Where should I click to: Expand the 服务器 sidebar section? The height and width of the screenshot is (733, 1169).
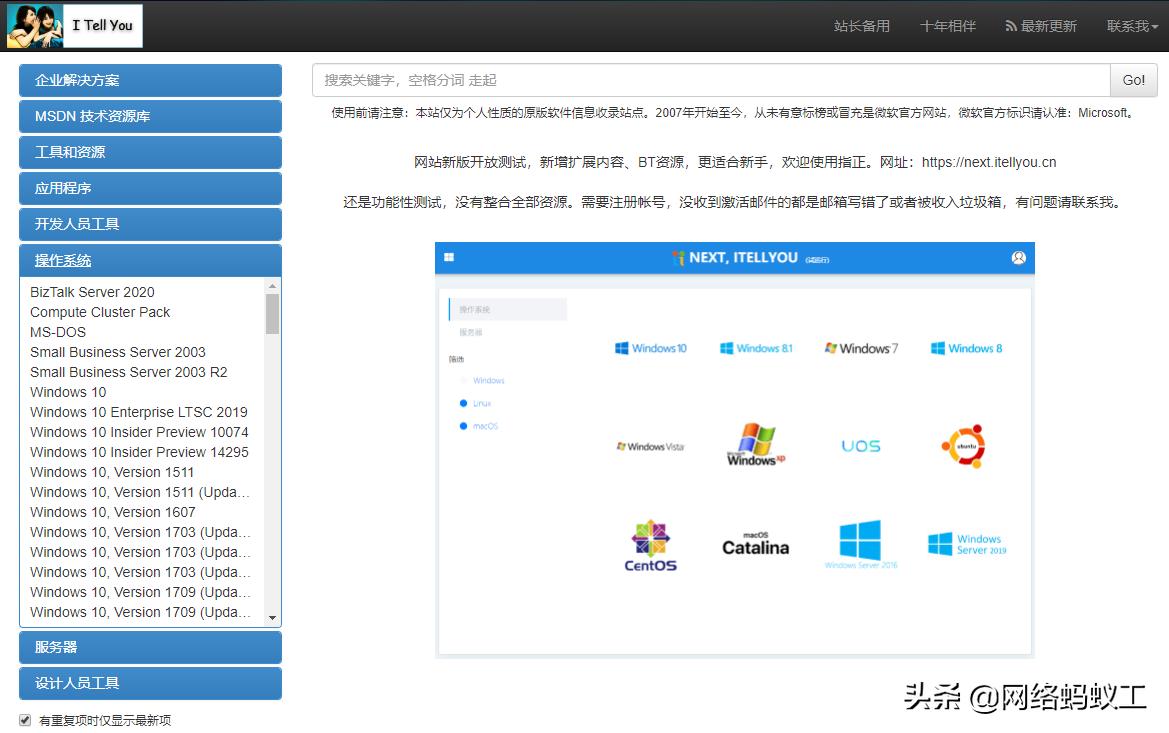point(150,647)
